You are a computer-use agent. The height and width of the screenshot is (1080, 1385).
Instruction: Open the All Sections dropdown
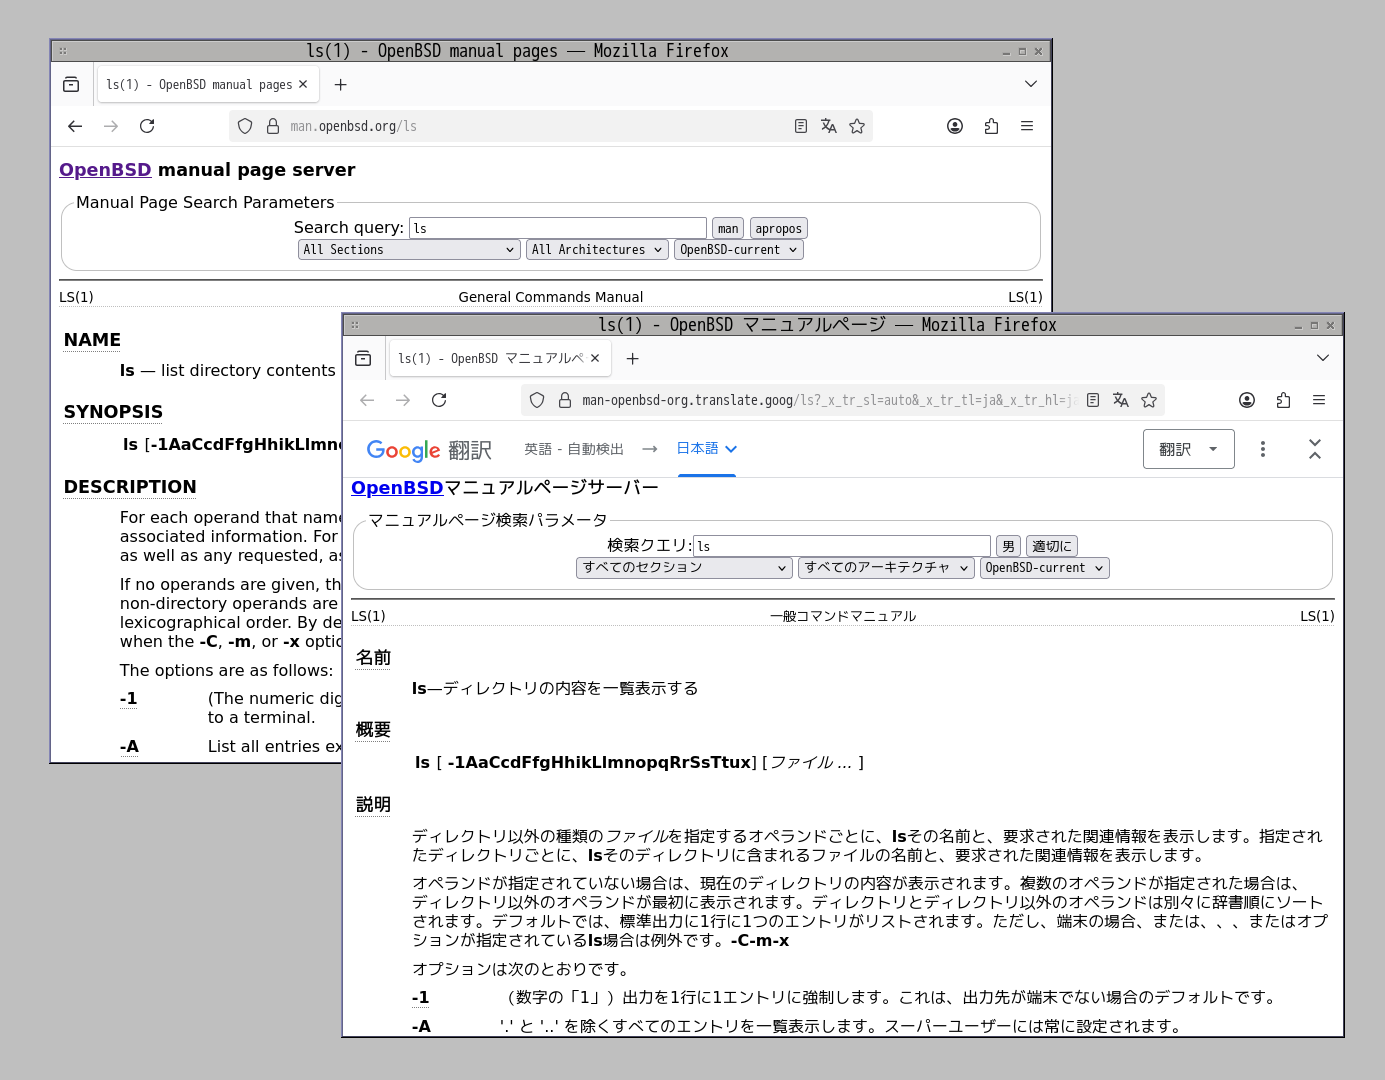(x=407, y=249)
